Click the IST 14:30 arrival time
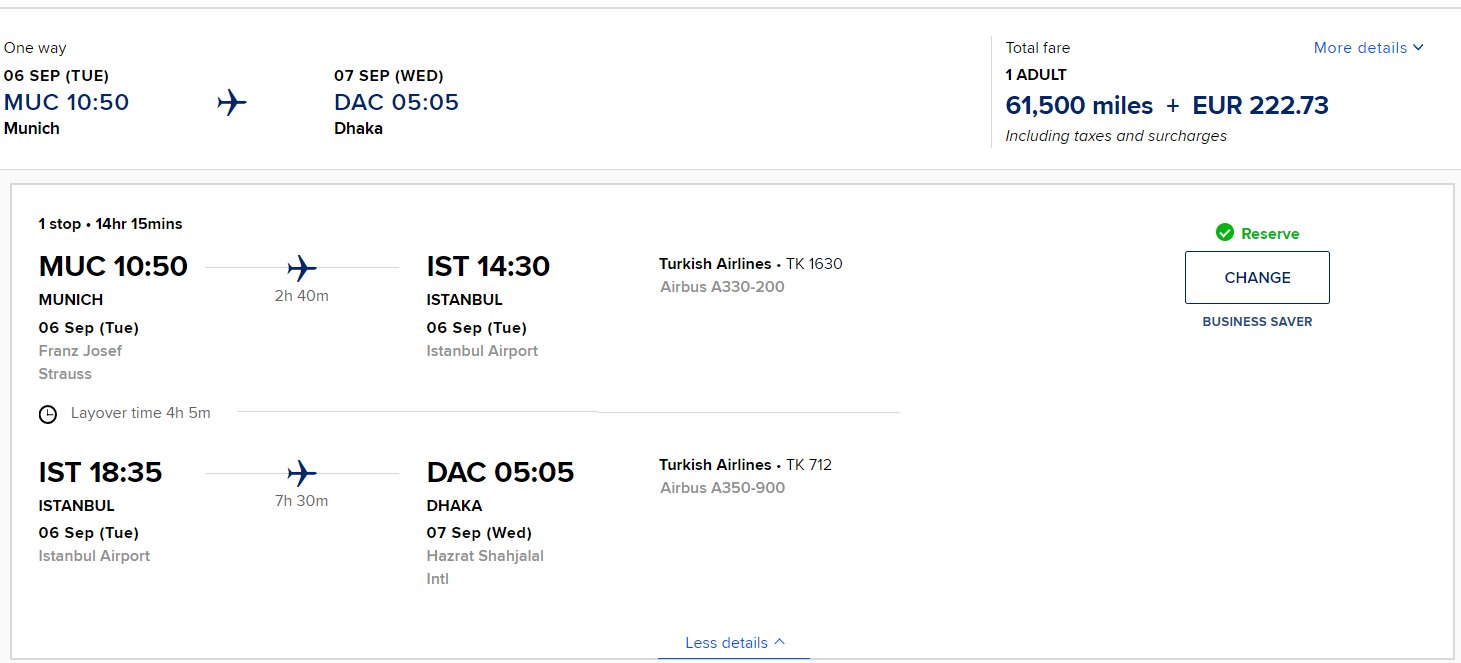The height and width of the screenshot is (663, 1461). pos(488,267)
